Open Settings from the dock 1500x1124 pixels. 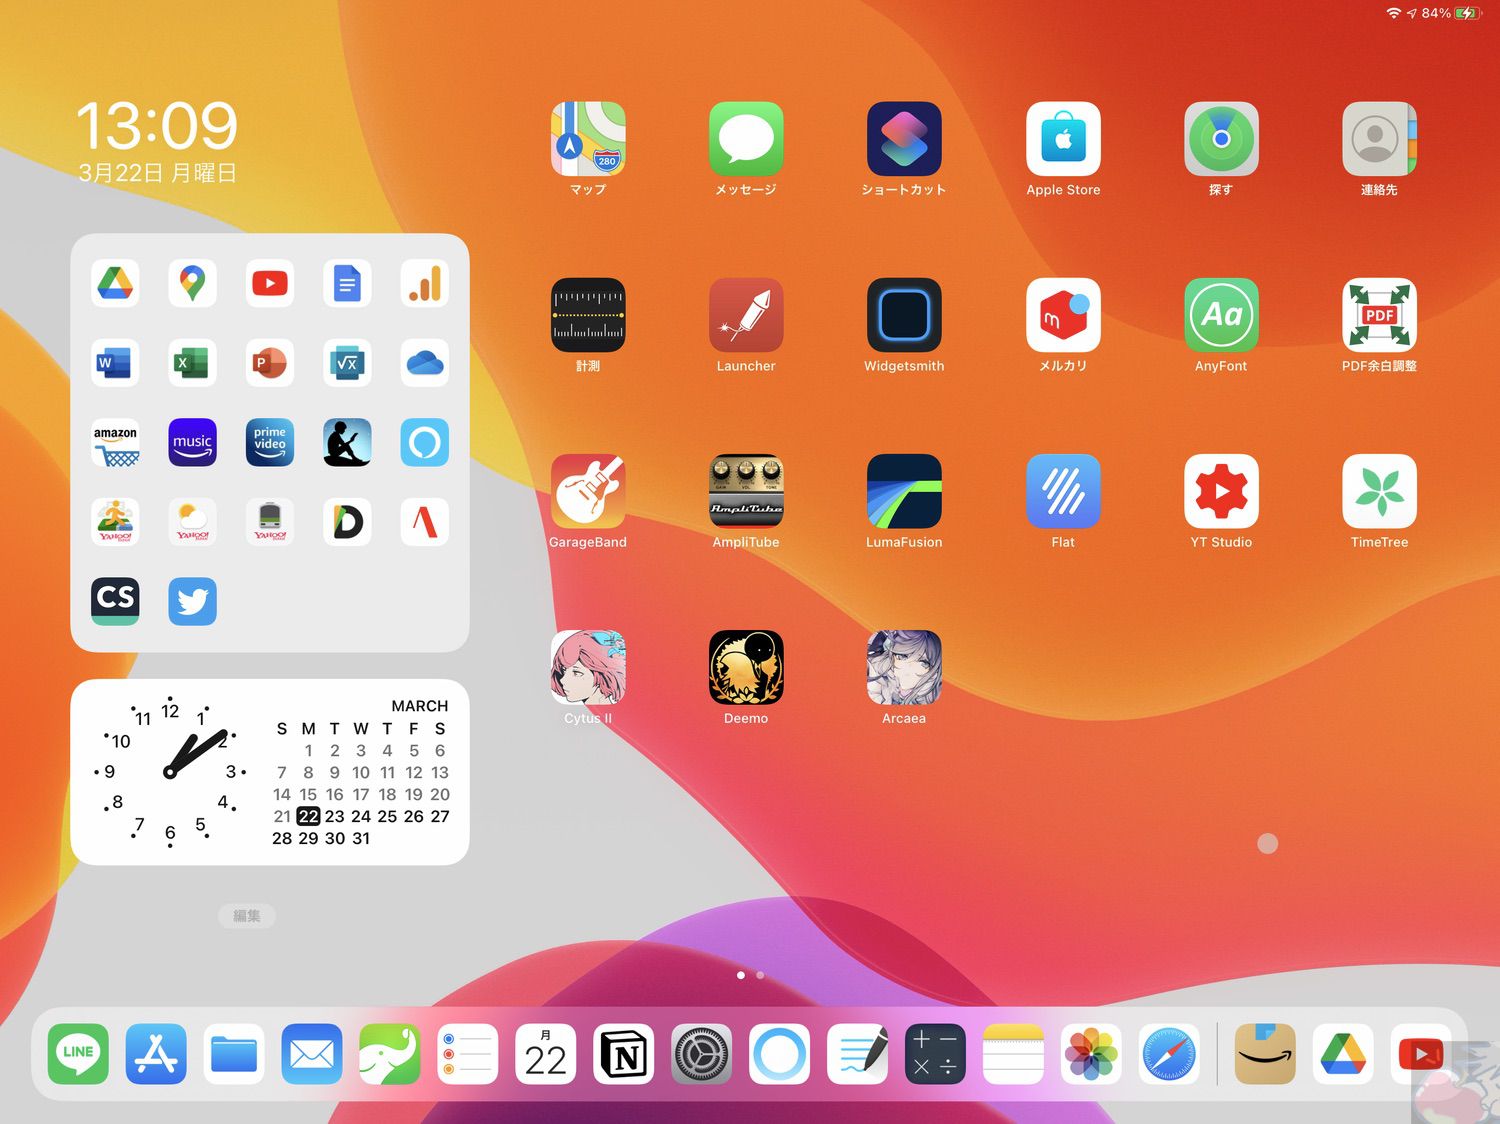pyautogui.click(x=702, y=1054)
